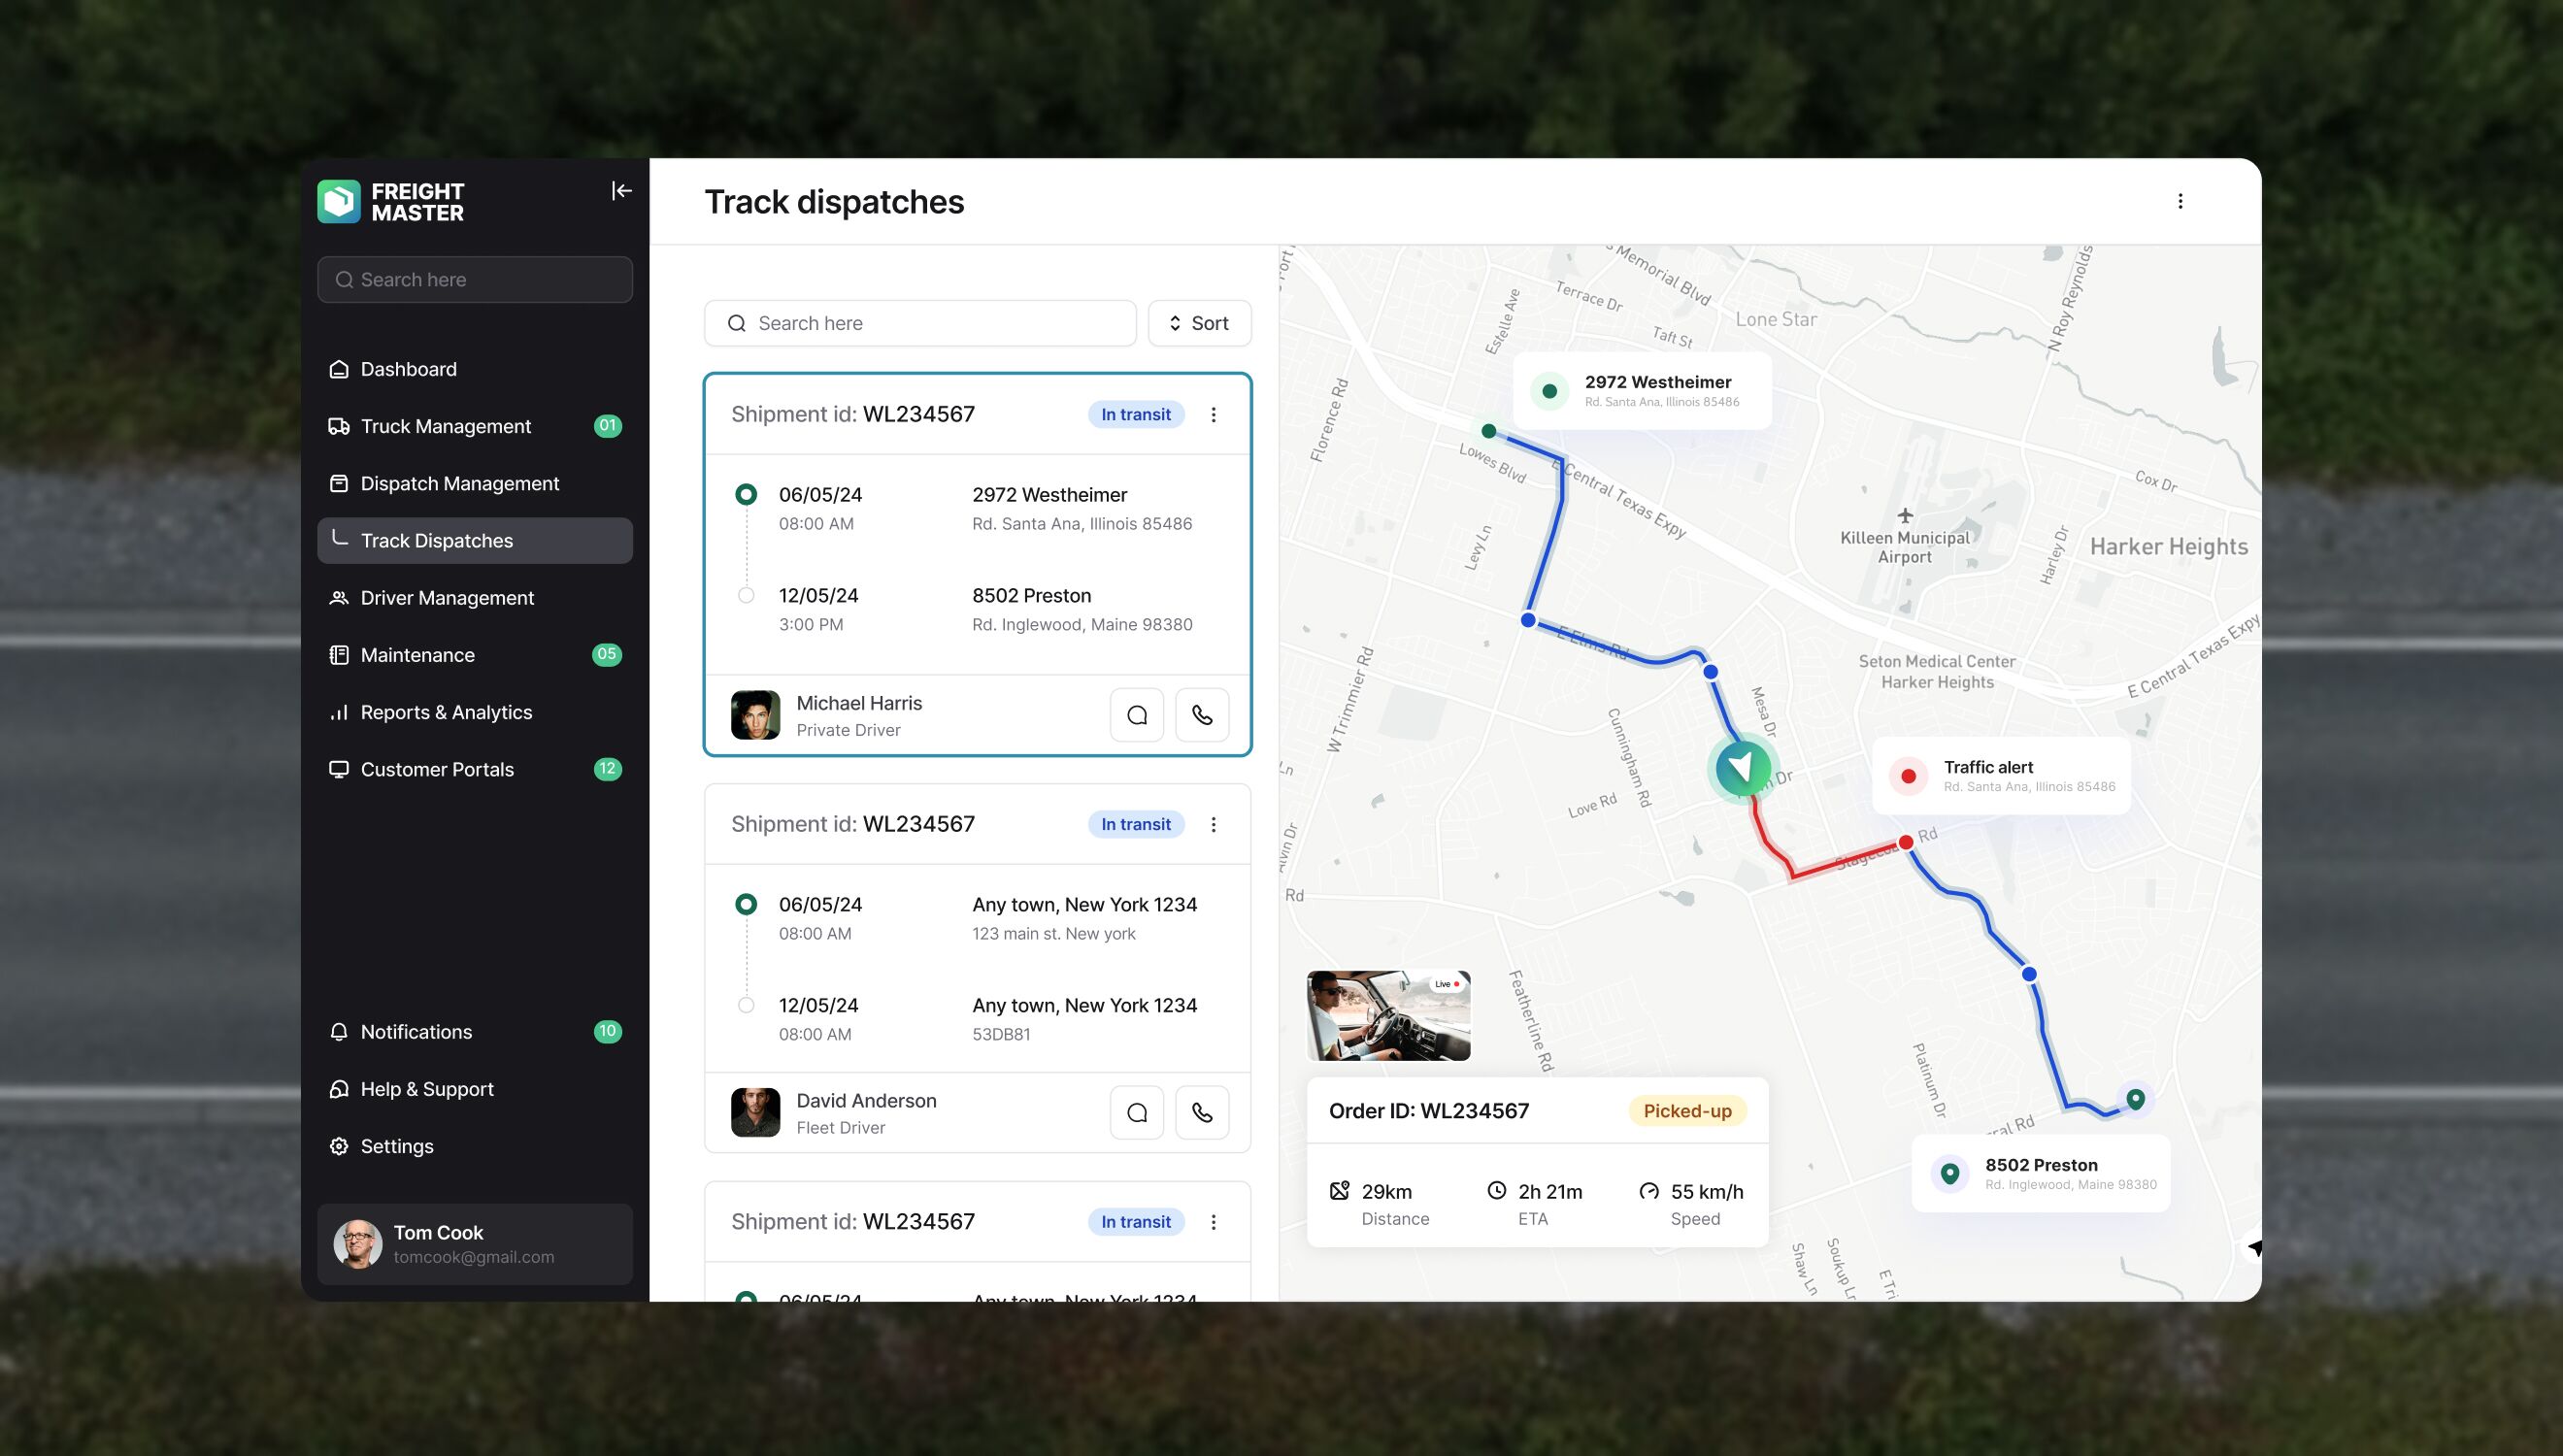Click the red traffic alert point on route
Screen dimensions: 2563x1456
(x=1906, y=842)
